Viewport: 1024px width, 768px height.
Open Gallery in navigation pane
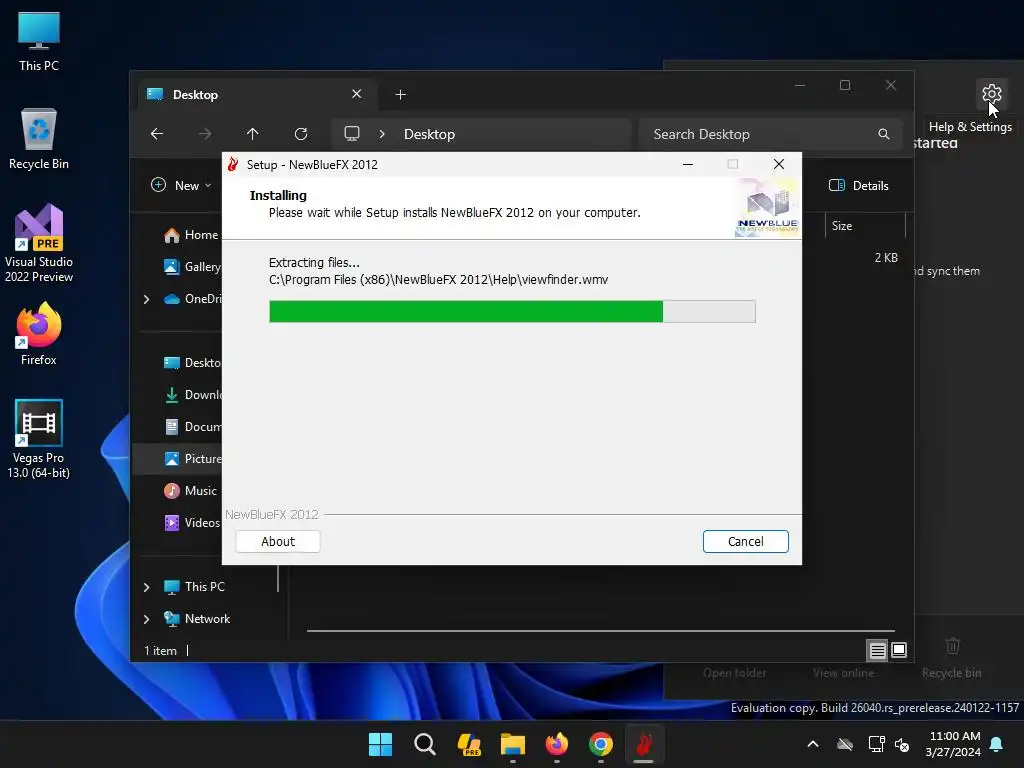click(193, 266)
